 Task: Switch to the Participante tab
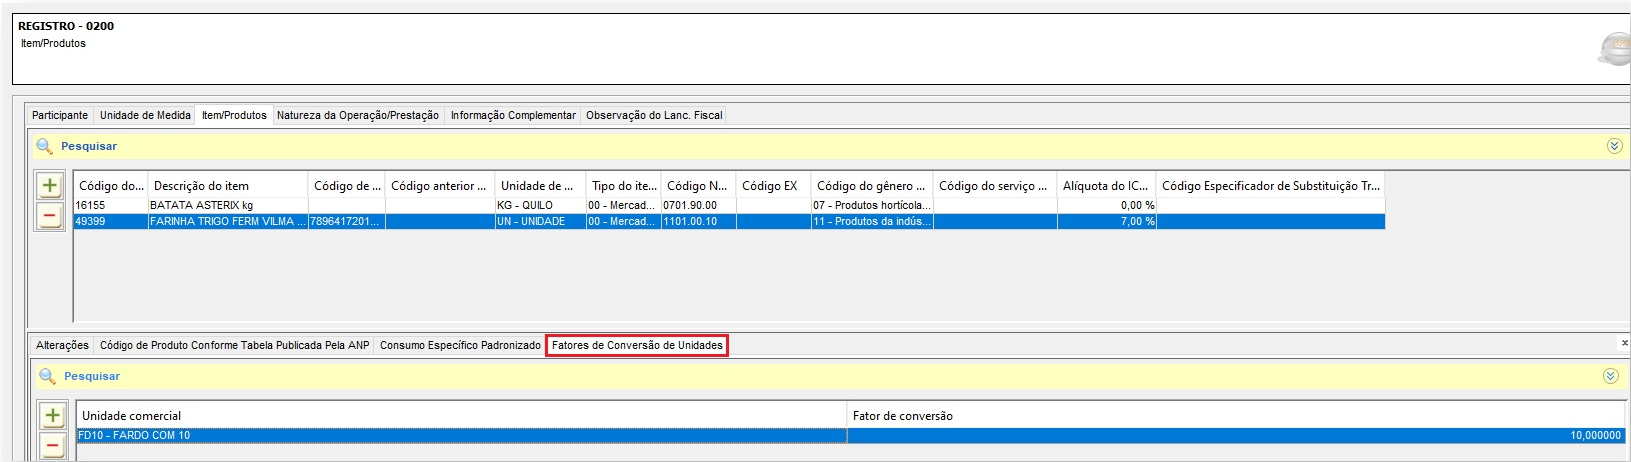(60, 115)
